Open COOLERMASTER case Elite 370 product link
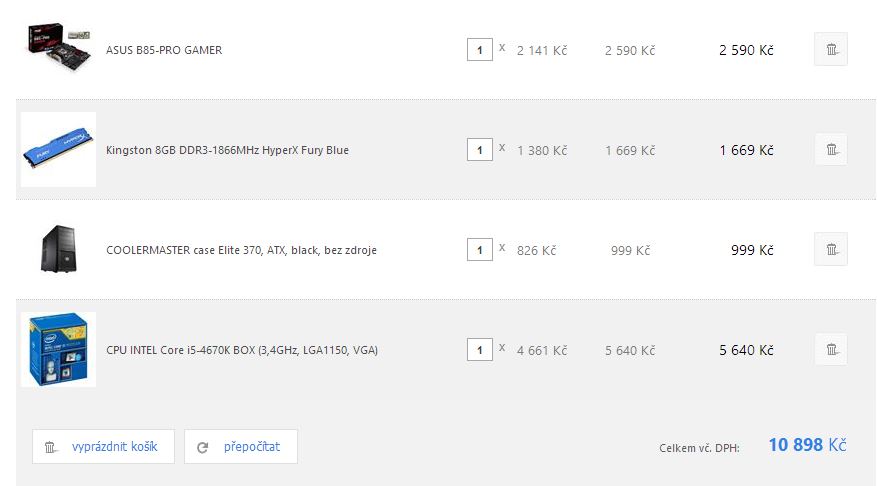 pyautogui.click(x=241, y=250)
